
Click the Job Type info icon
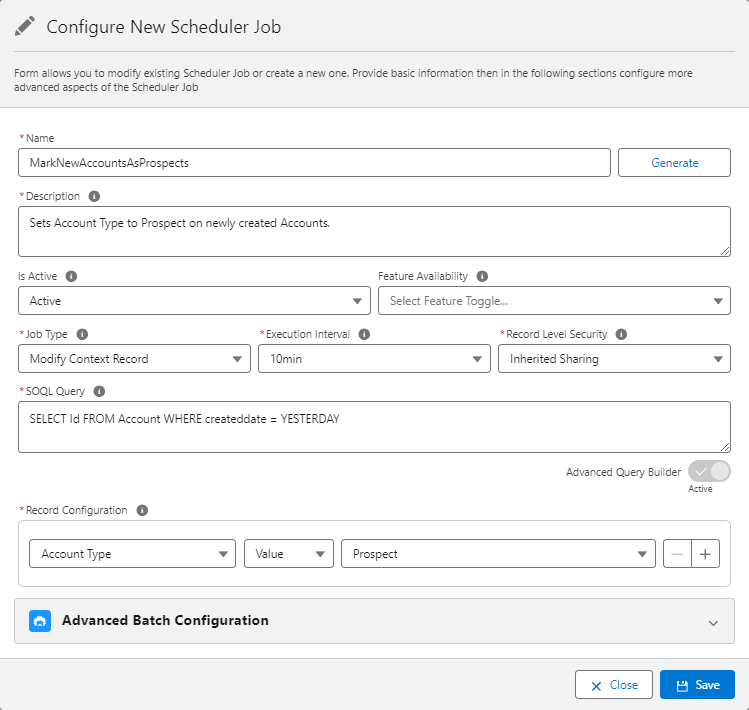(x=82, y=334)
